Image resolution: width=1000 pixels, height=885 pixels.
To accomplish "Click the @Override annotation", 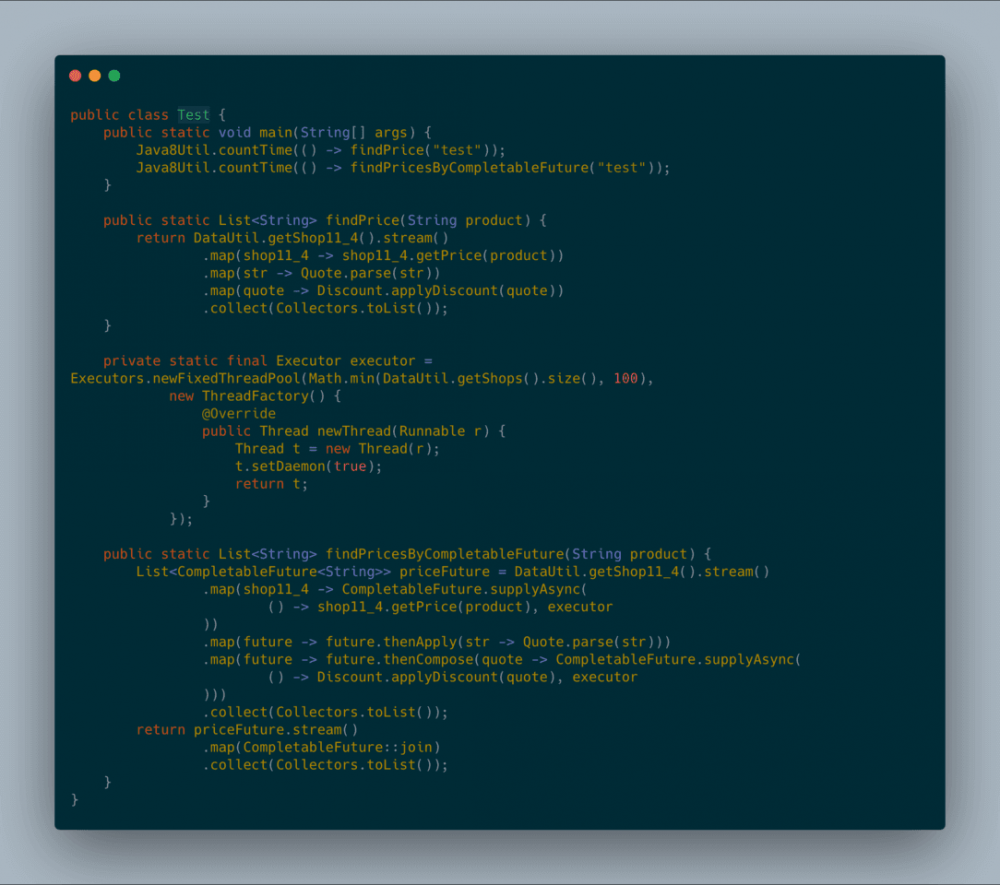I will [x=238, y=413].
